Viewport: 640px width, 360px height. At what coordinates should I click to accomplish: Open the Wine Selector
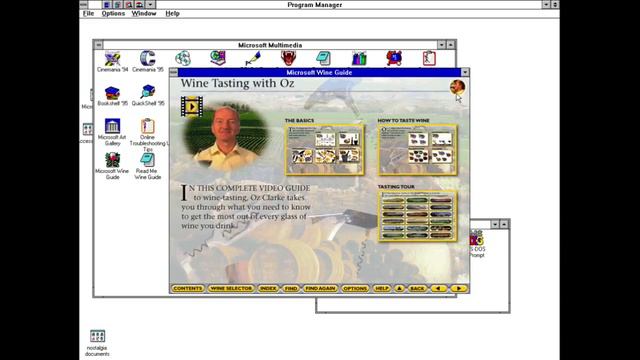pos(231,289)
